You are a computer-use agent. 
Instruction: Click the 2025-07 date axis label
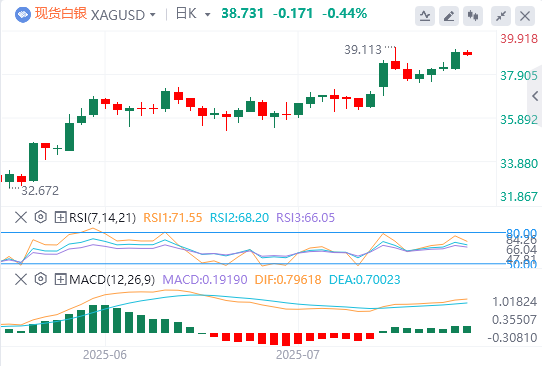click(298, 355)
